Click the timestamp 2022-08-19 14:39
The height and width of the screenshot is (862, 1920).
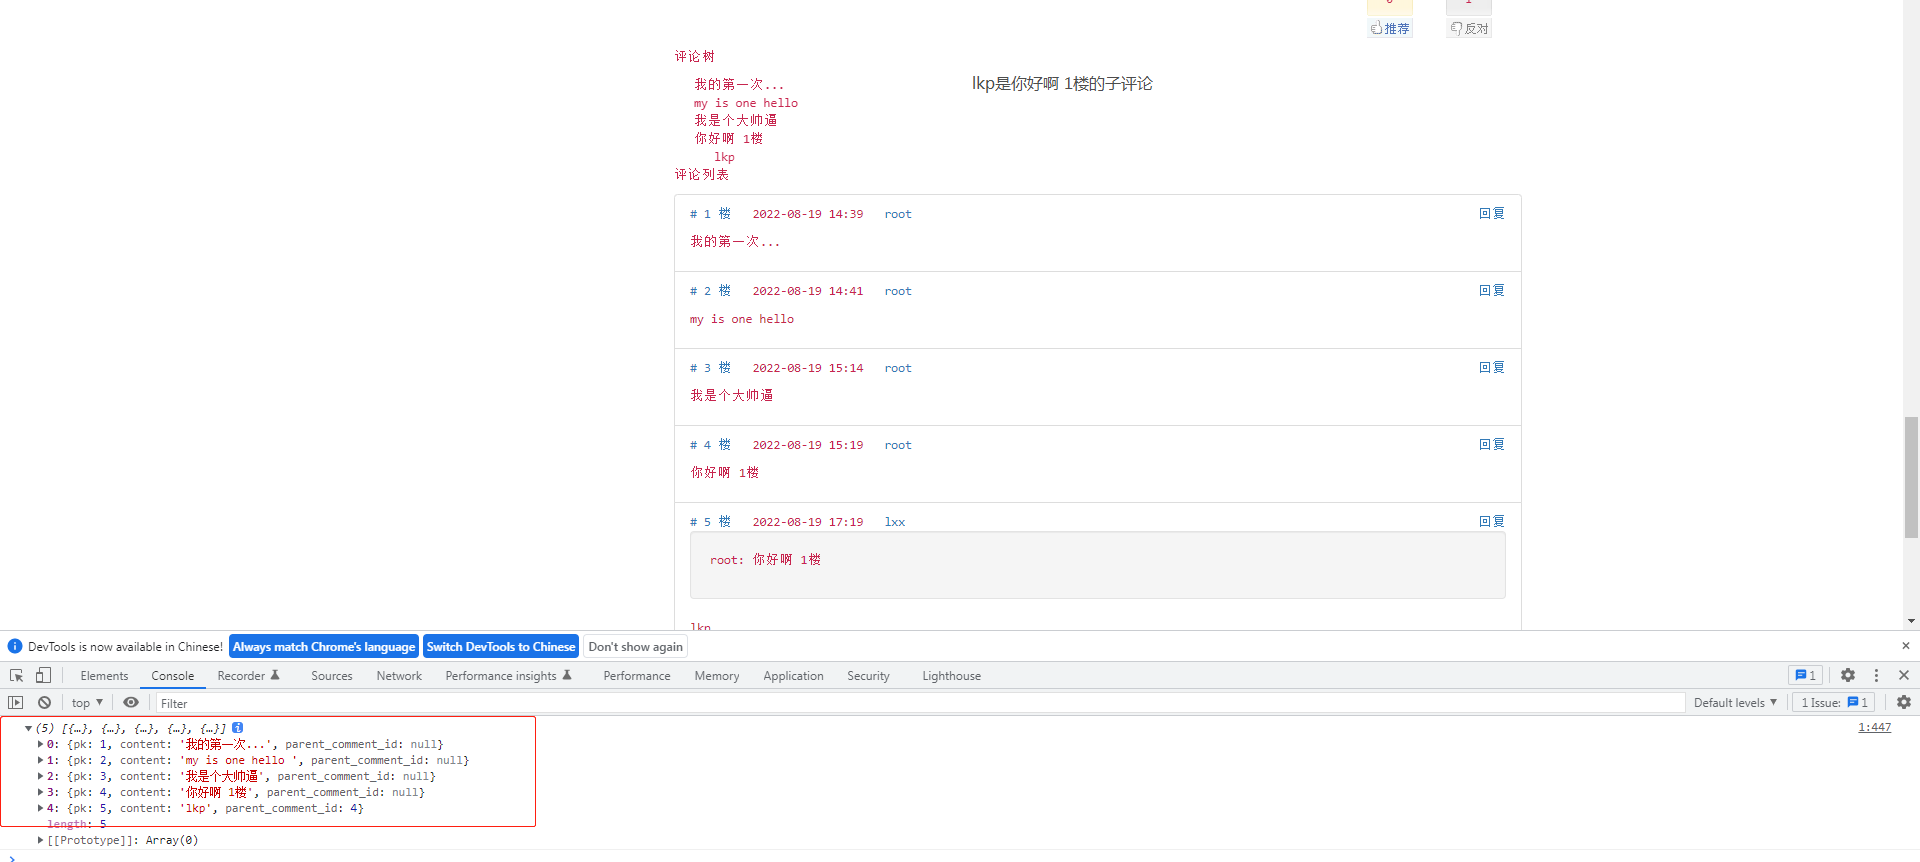pyautogui.click(x=808, y=214)
